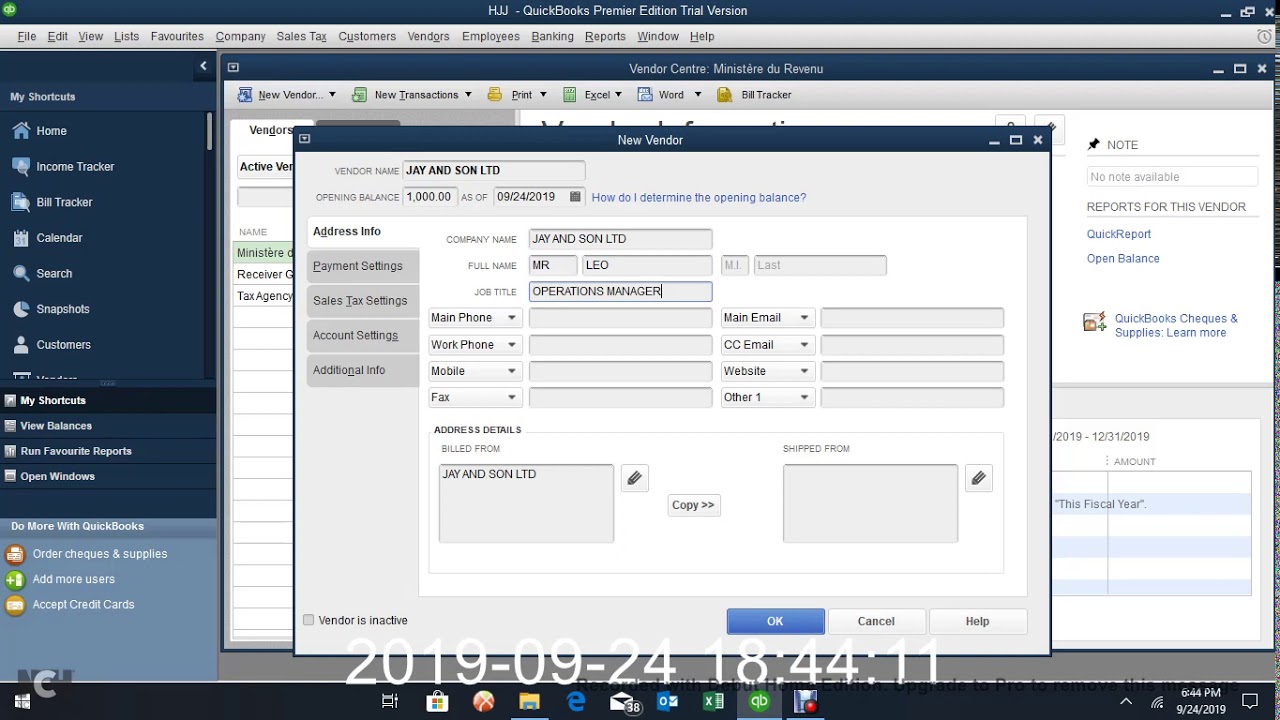This screenshot has height=720, width=1280.
Task: Open the Open Balance report link
Action: coord(1123,259)
